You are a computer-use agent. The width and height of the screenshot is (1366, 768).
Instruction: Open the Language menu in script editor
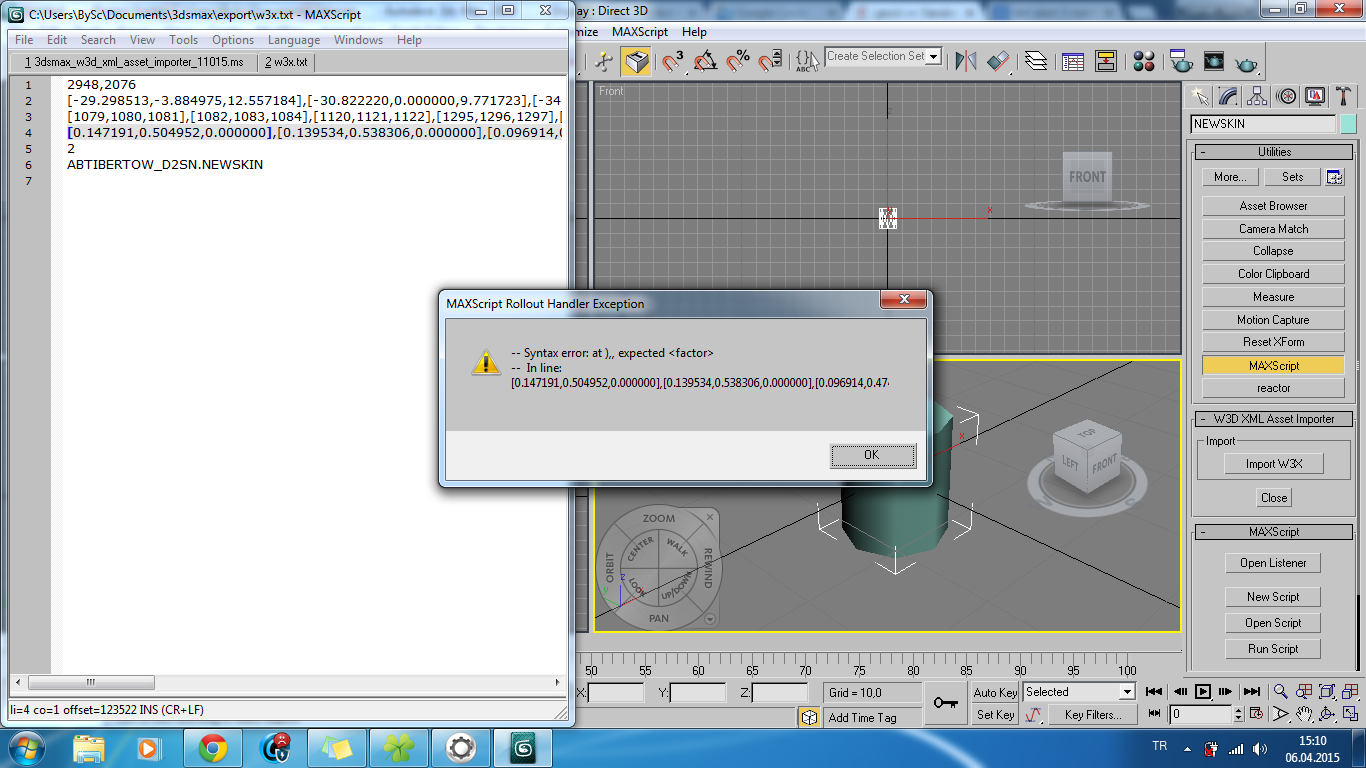click(x=294, y=40)
